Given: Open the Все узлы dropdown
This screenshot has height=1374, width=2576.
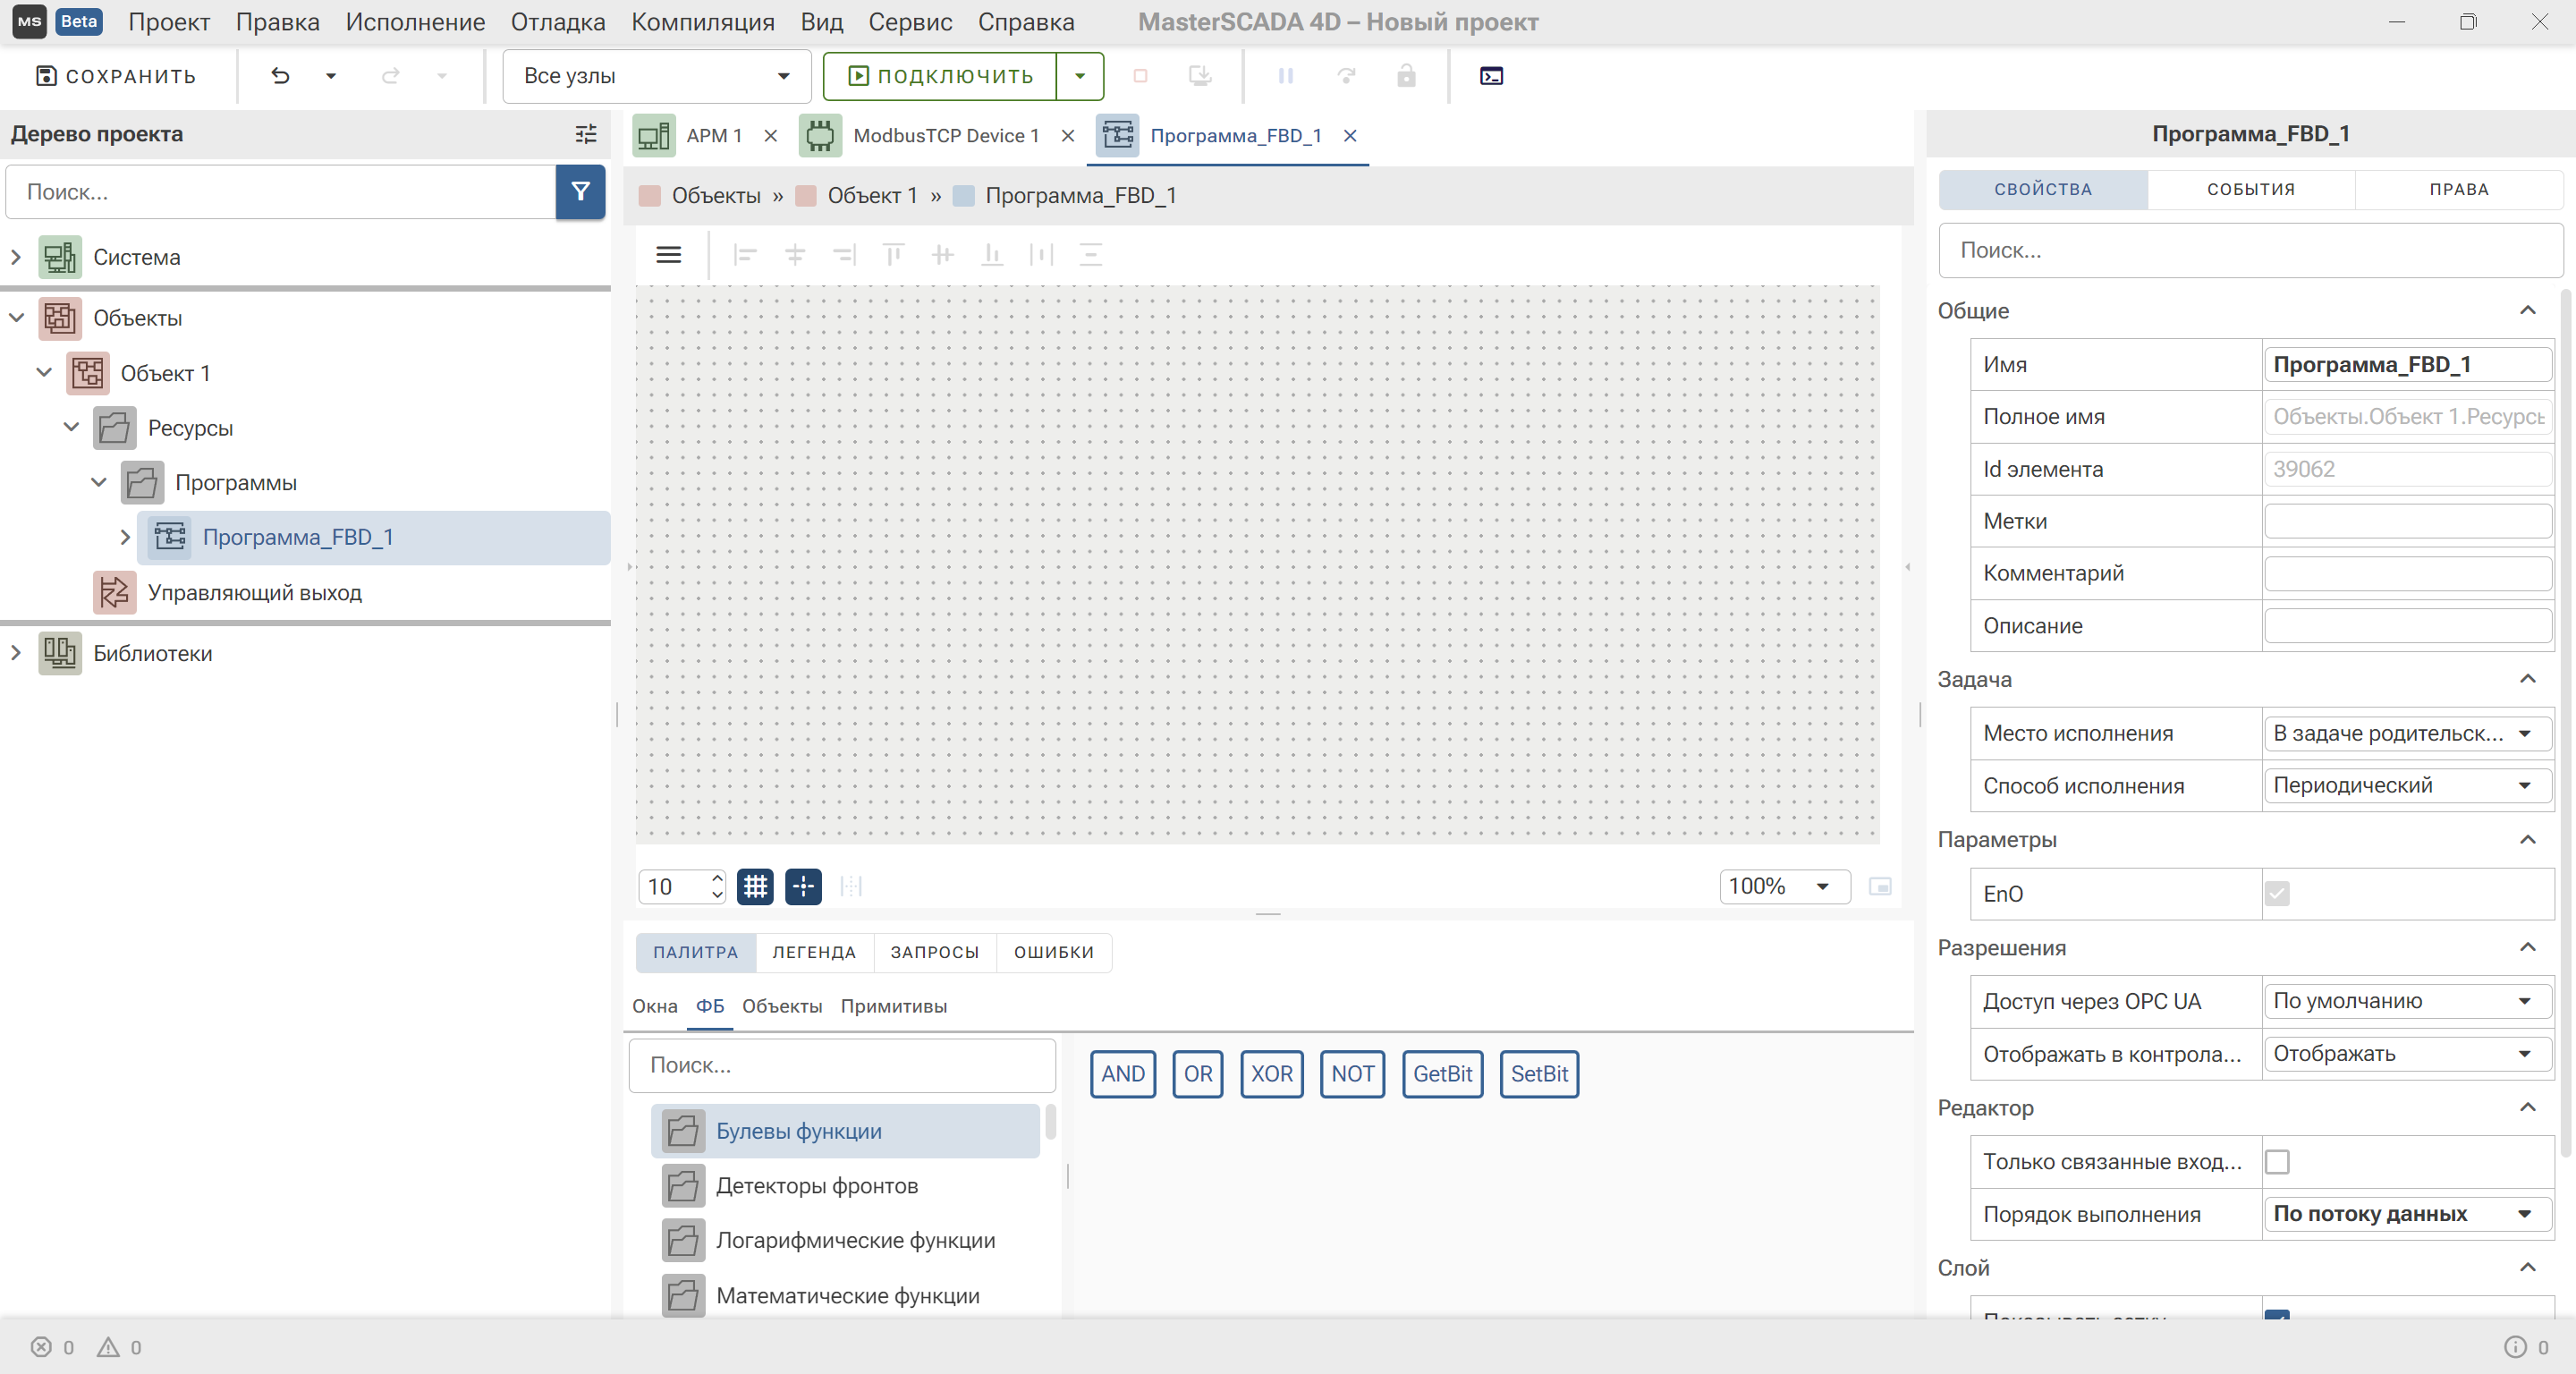Looking at the screenshot, I should tap(656, 76).
